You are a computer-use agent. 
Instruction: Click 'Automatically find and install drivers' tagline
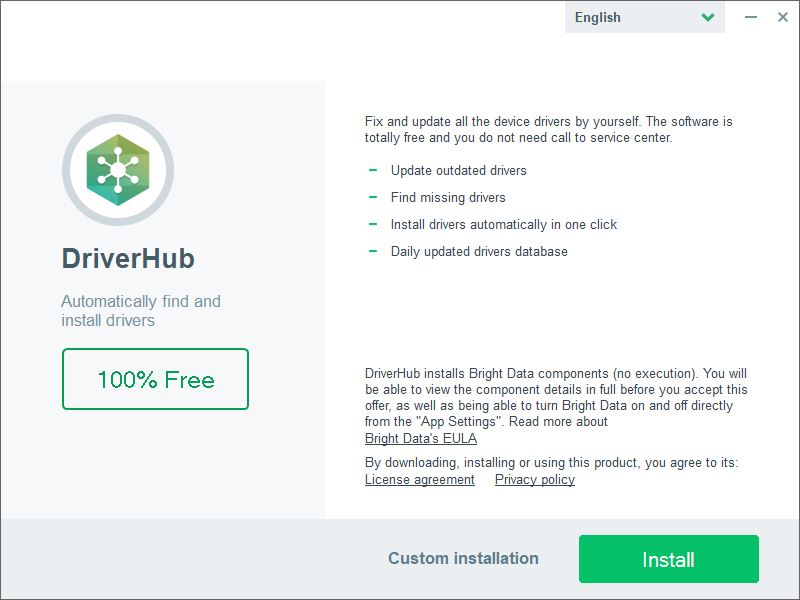[141, 311]
